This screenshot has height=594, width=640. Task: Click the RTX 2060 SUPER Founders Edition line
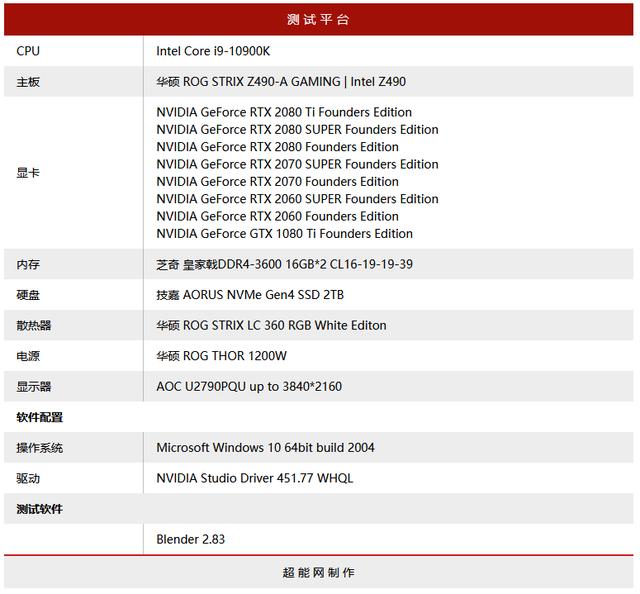[298, 199]
